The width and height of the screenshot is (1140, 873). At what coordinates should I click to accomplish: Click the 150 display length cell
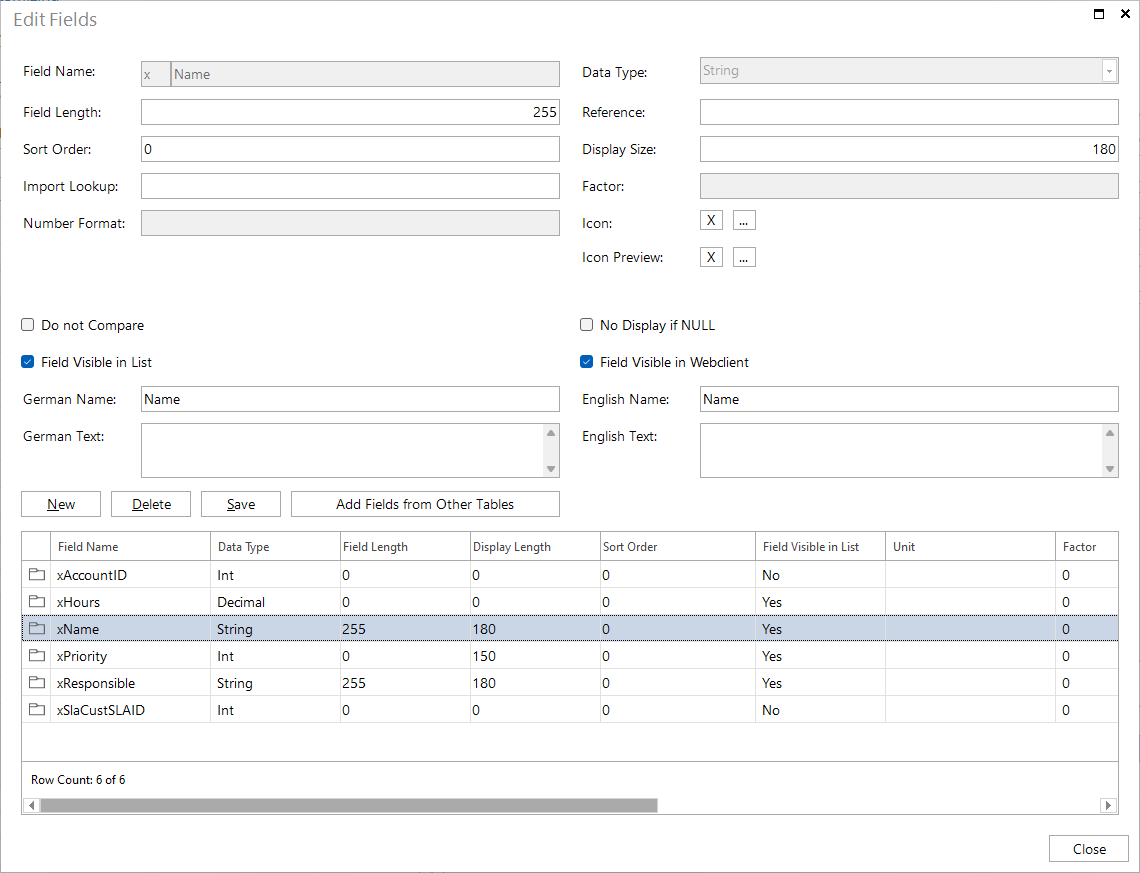534,656
